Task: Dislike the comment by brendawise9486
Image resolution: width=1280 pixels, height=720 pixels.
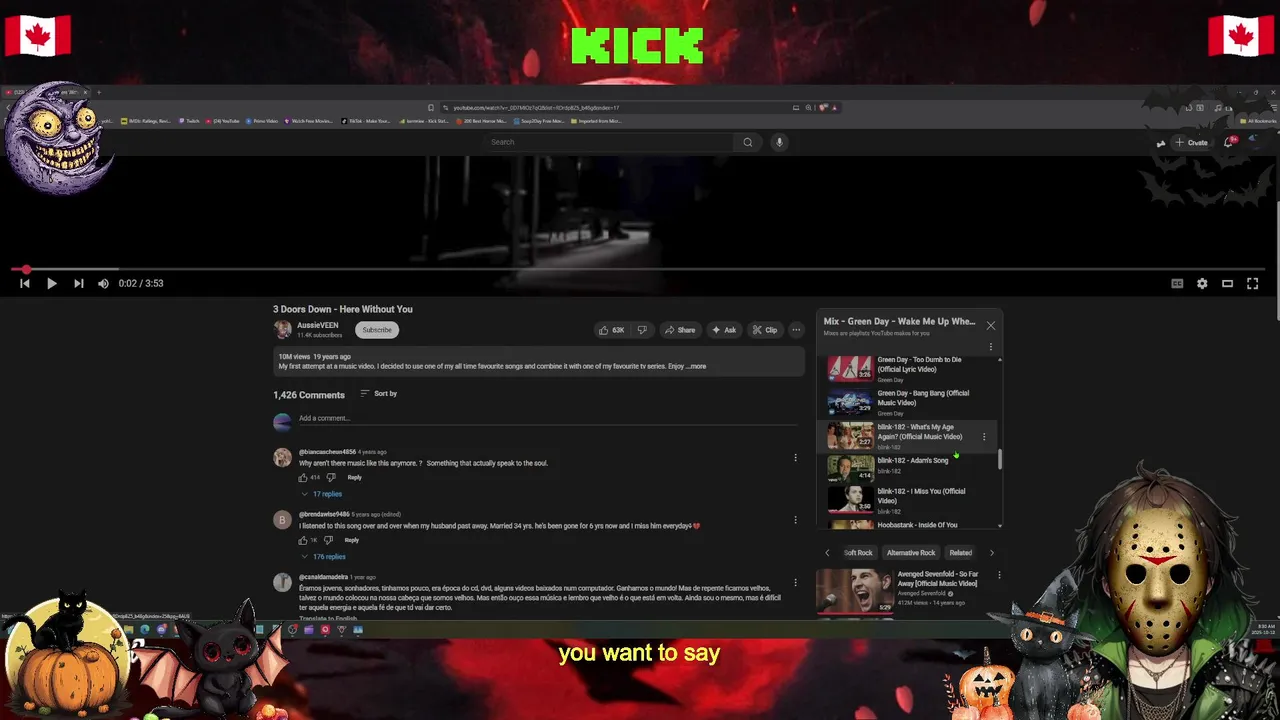Action: tap(328, 540)
